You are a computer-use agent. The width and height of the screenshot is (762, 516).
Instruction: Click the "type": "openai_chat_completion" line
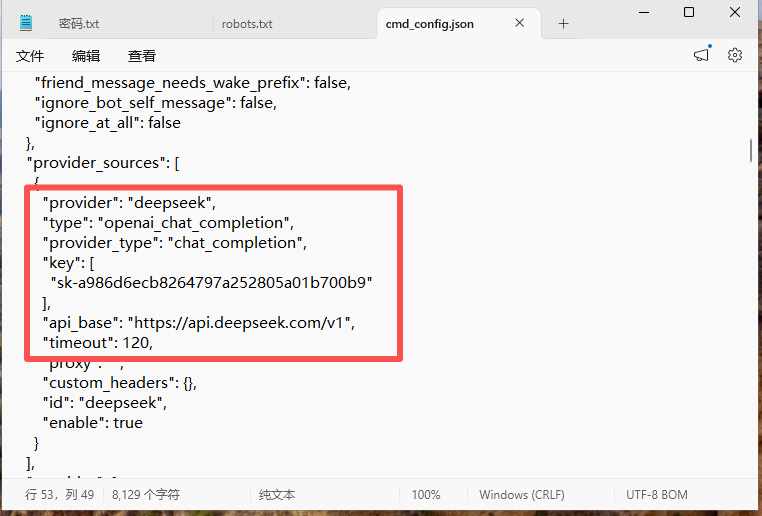coord(168,223)
